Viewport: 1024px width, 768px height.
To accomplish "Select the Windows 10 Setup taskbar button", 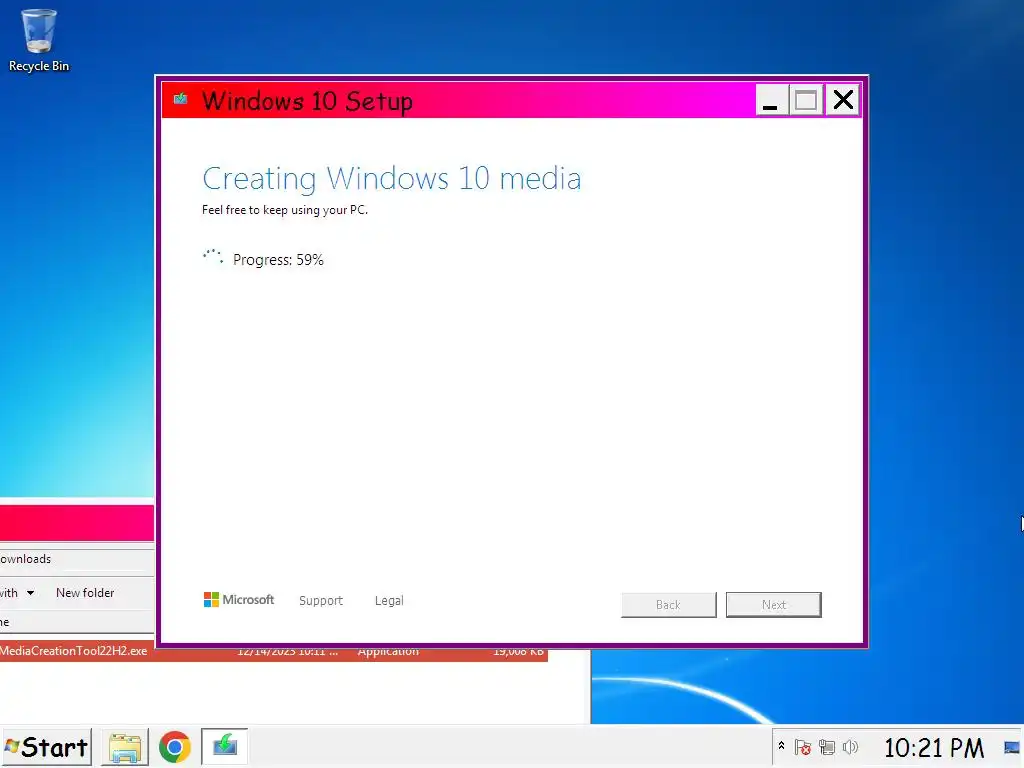I will pos(224,746).
